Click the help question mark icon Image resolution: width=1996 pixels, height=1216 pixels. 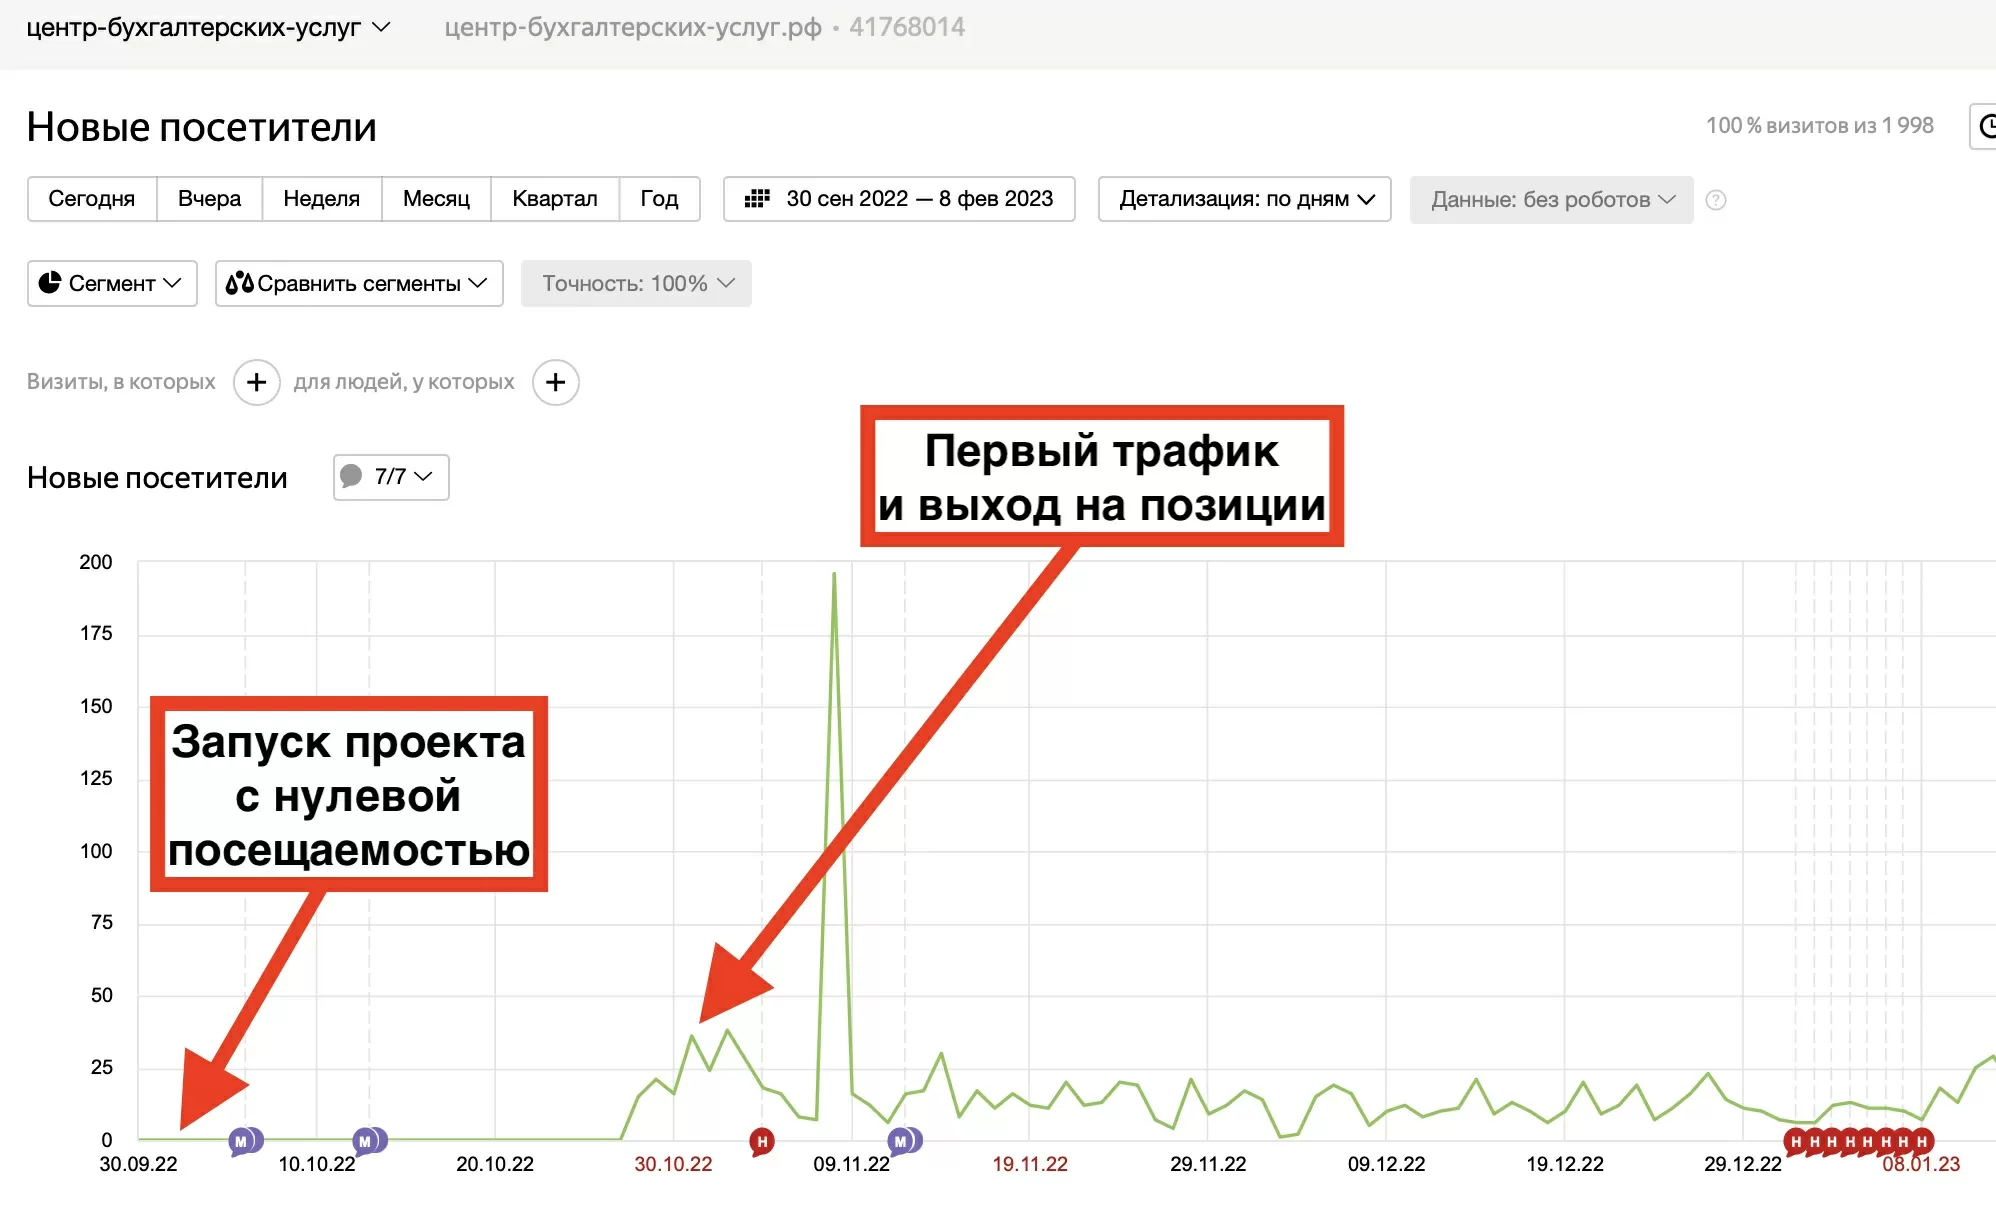1715,200
